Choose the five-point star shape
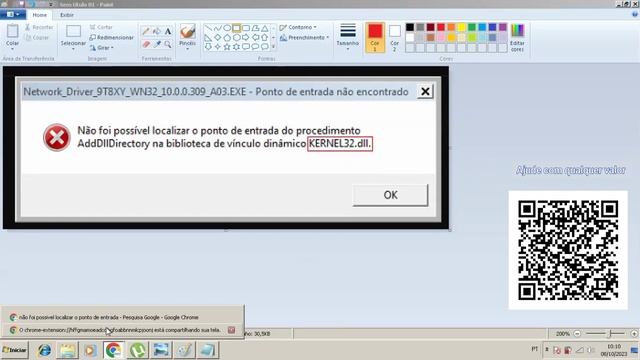 (x=227, y=47)
